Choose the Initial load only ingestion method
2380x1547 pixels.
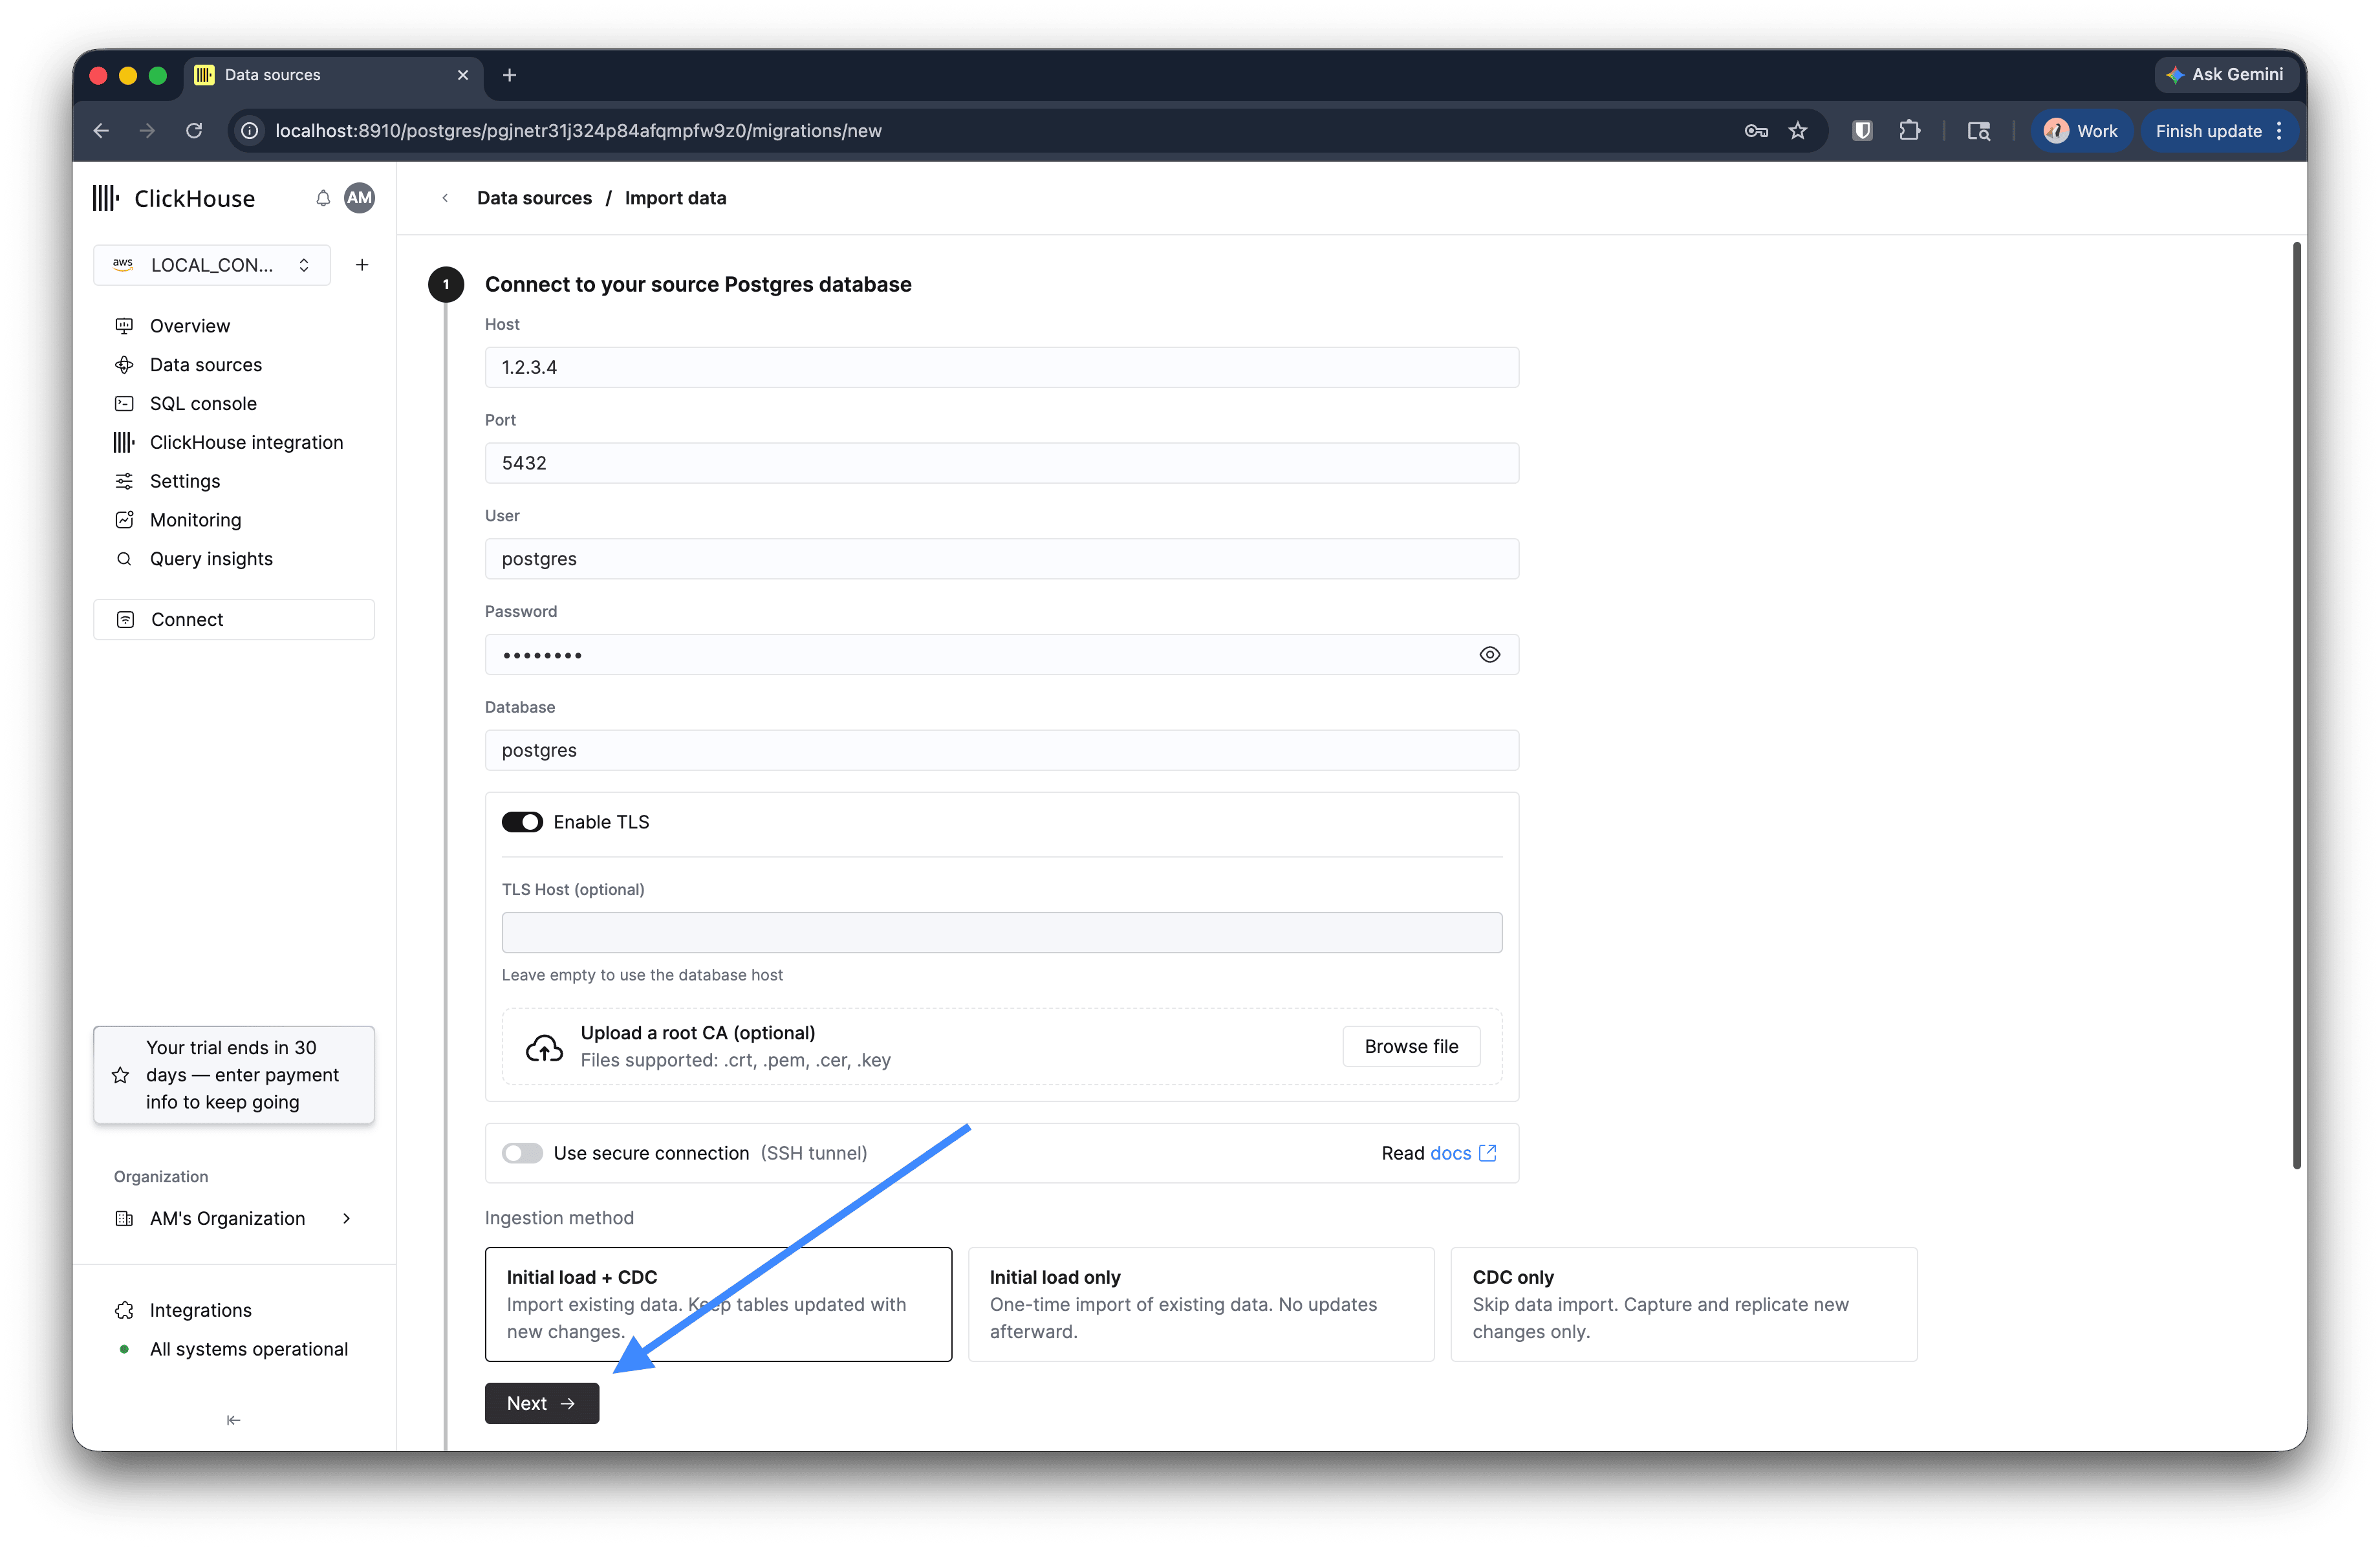tap(1201, 1304)
